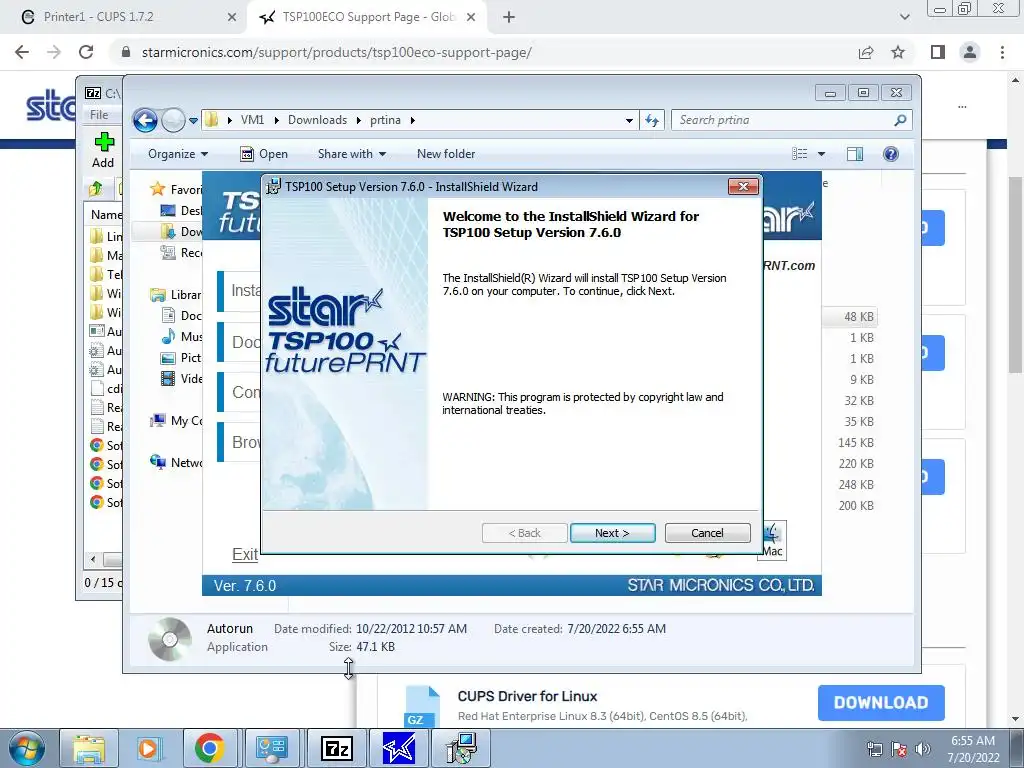This screenshot has height=768, width=1024.
Task: Select My Computer in navigation pane
Action: pos(176,421)
